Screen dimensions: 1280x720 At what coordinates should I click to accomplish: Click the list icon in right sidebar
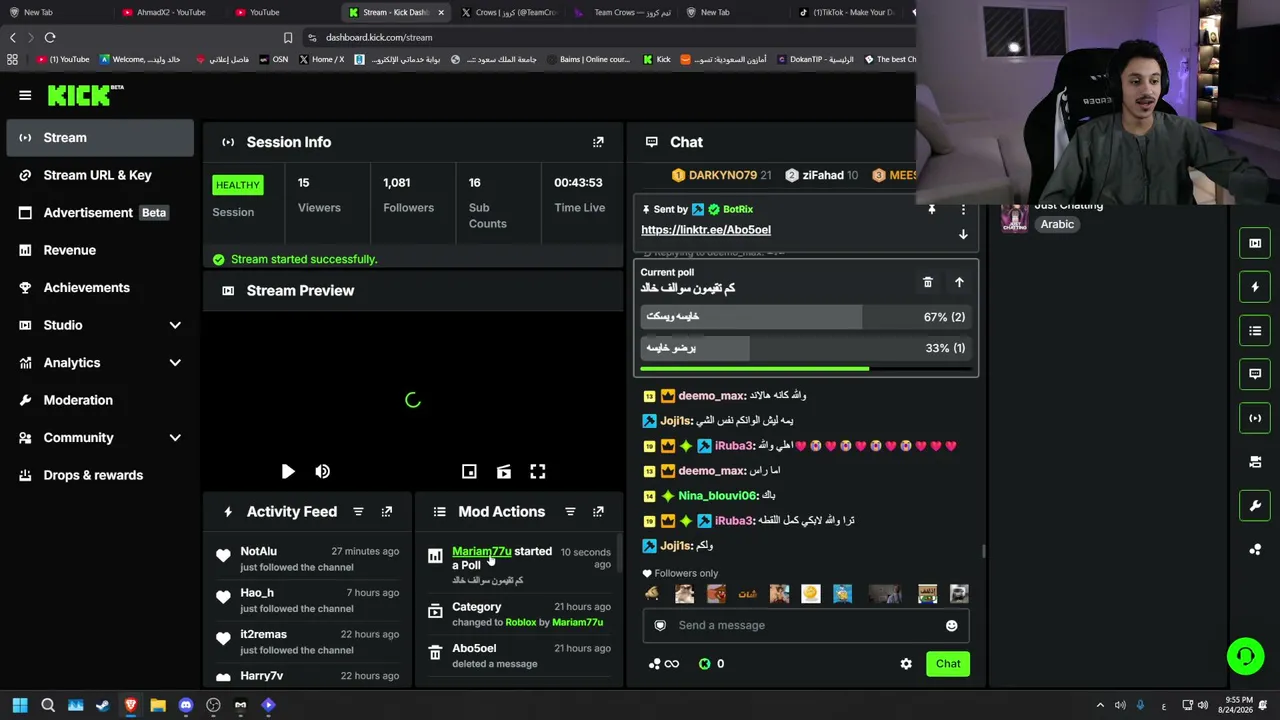pos(1255,330)
